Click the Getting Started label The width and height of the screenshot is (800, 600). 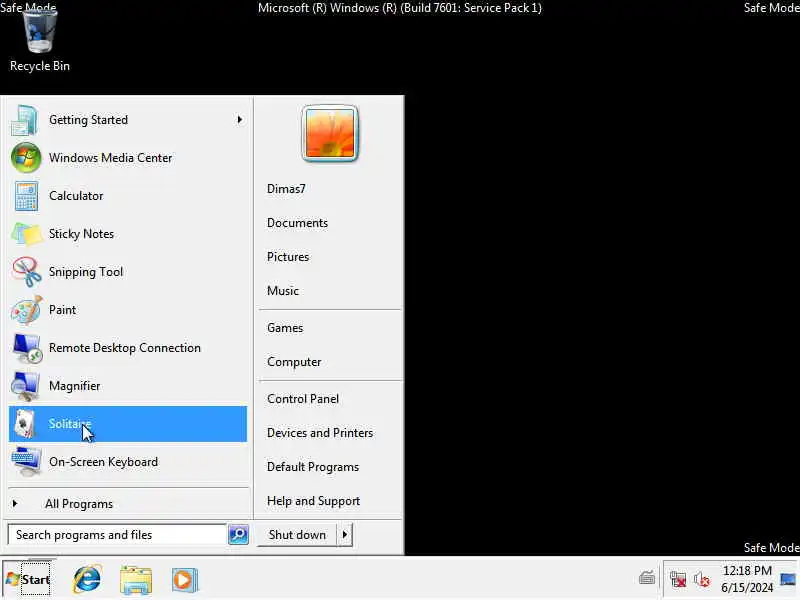(x=89, y=120)
